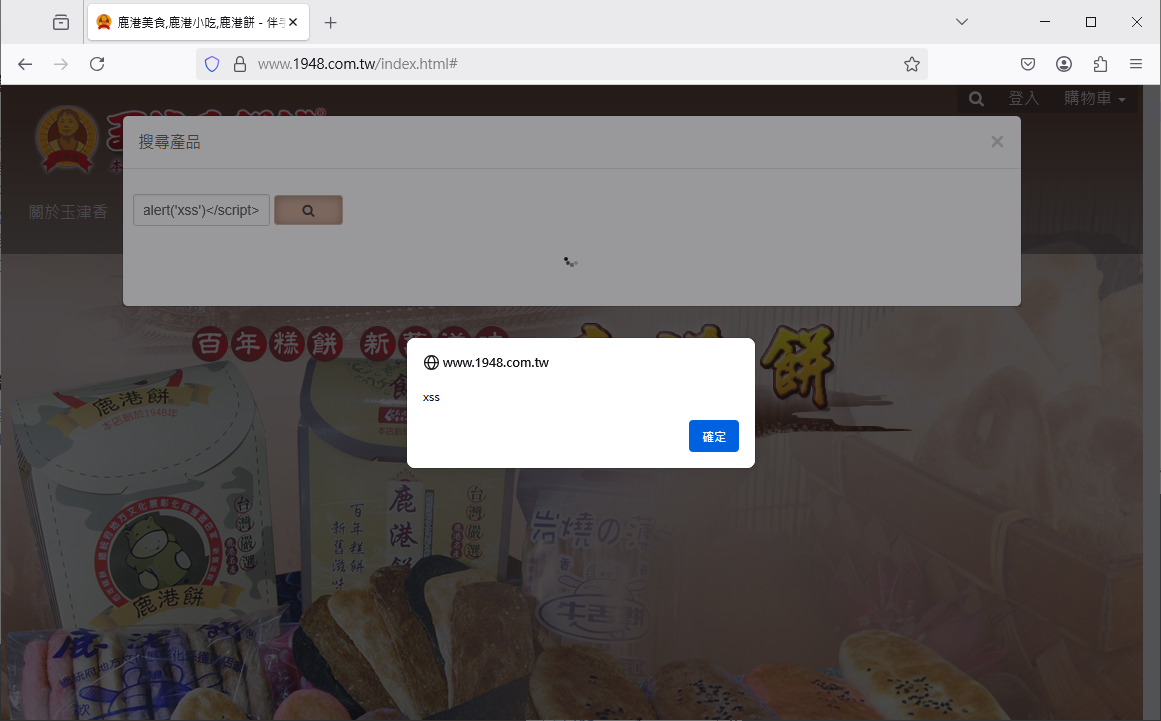Maximize the browser window

[1091, 22]
